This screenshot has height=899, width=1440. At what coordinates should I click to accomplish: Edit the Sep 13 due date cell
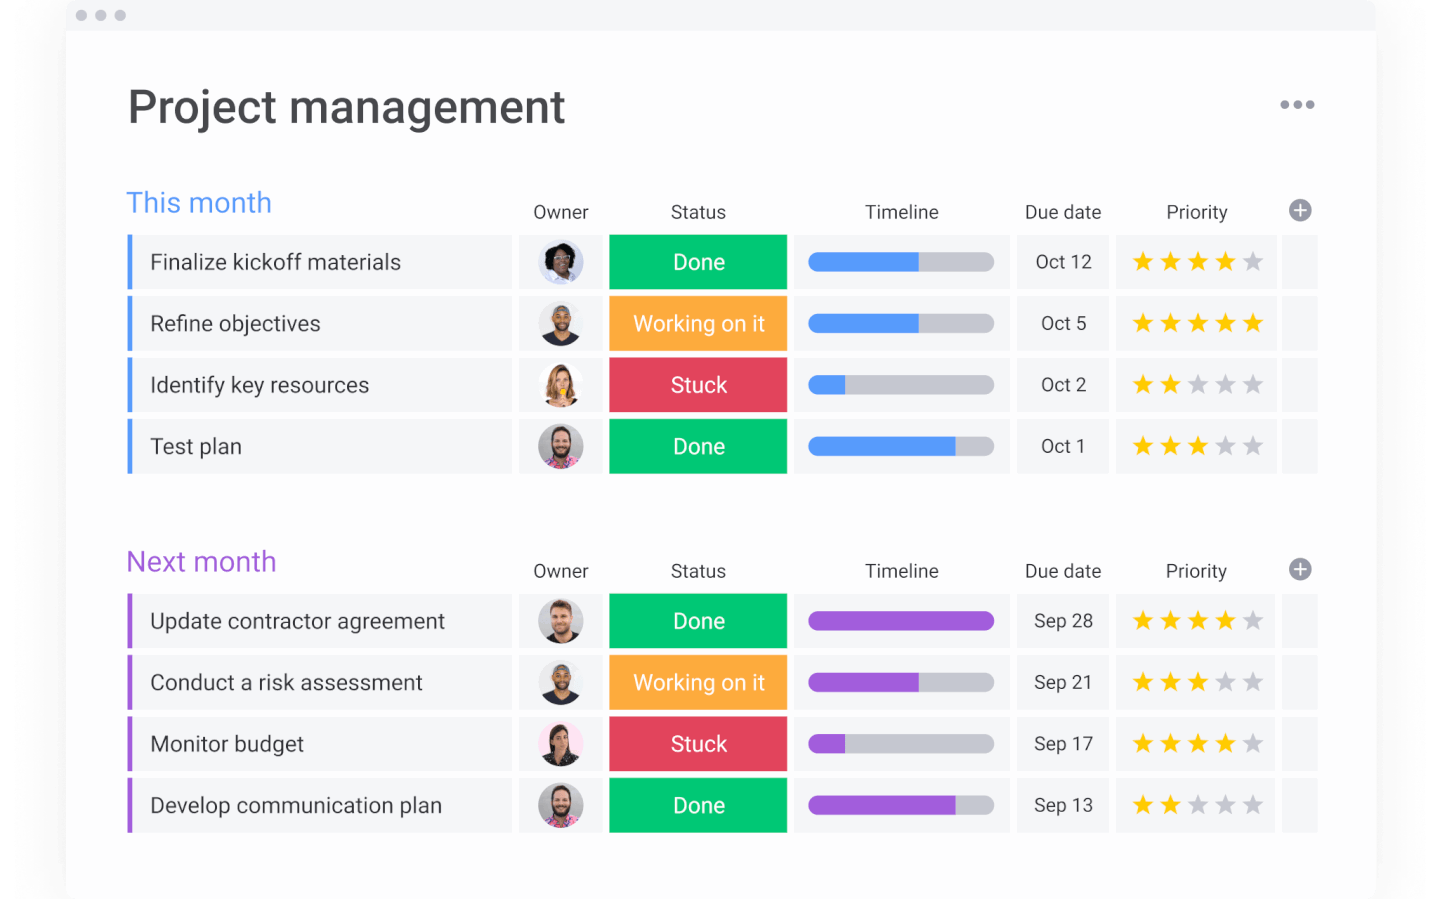[1063, 805]
